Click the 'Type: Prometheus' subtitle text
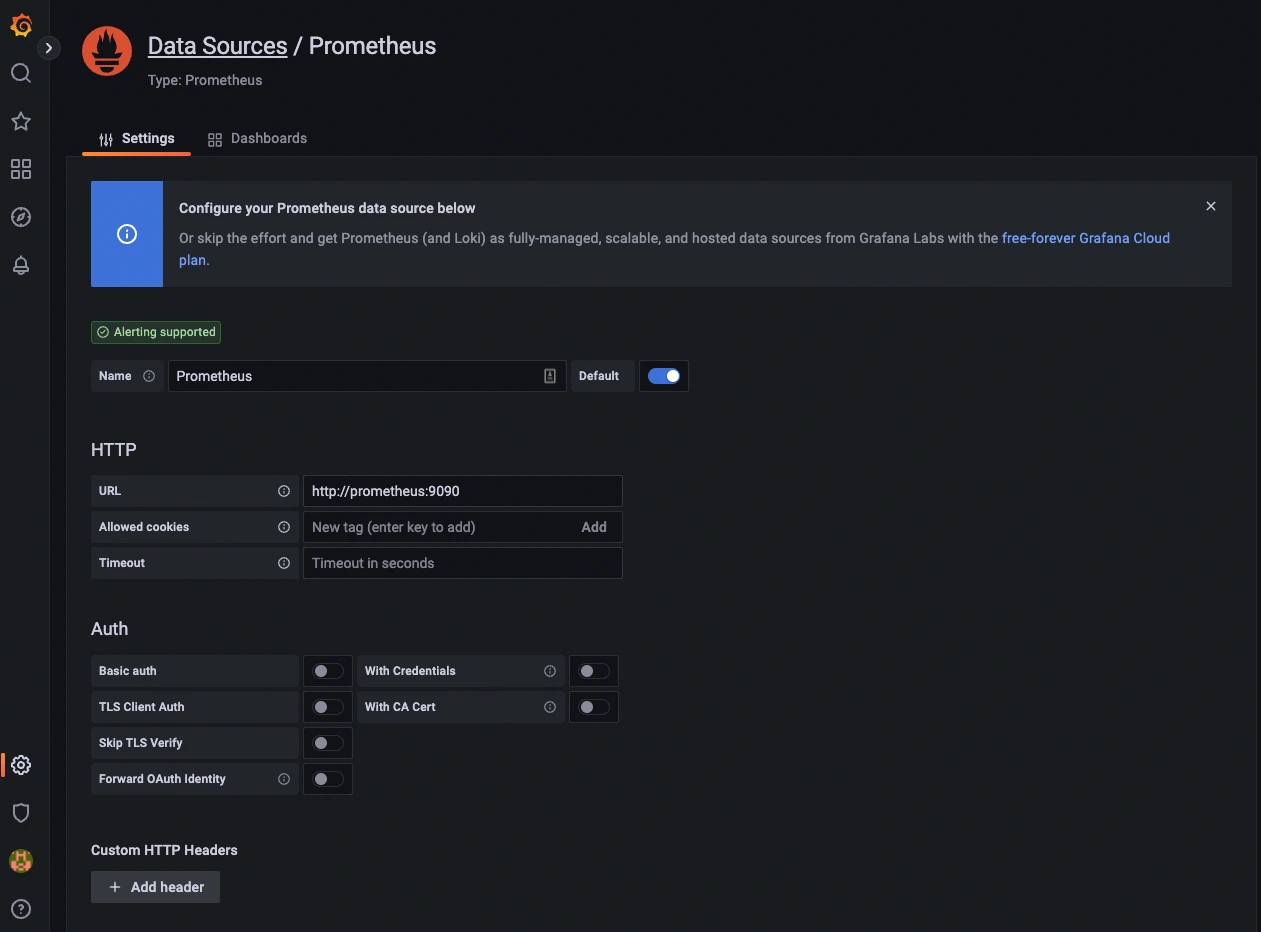 coord(205,80)
